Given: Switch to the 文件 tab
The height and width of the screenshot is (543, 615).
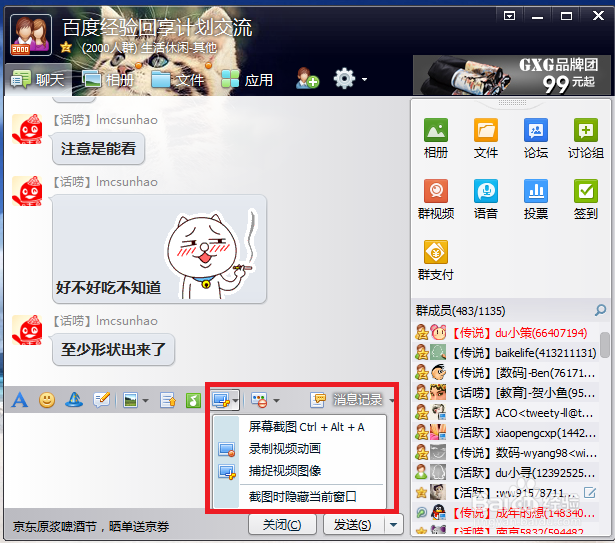Looking at the screenshot, I should tap(178, 80).
